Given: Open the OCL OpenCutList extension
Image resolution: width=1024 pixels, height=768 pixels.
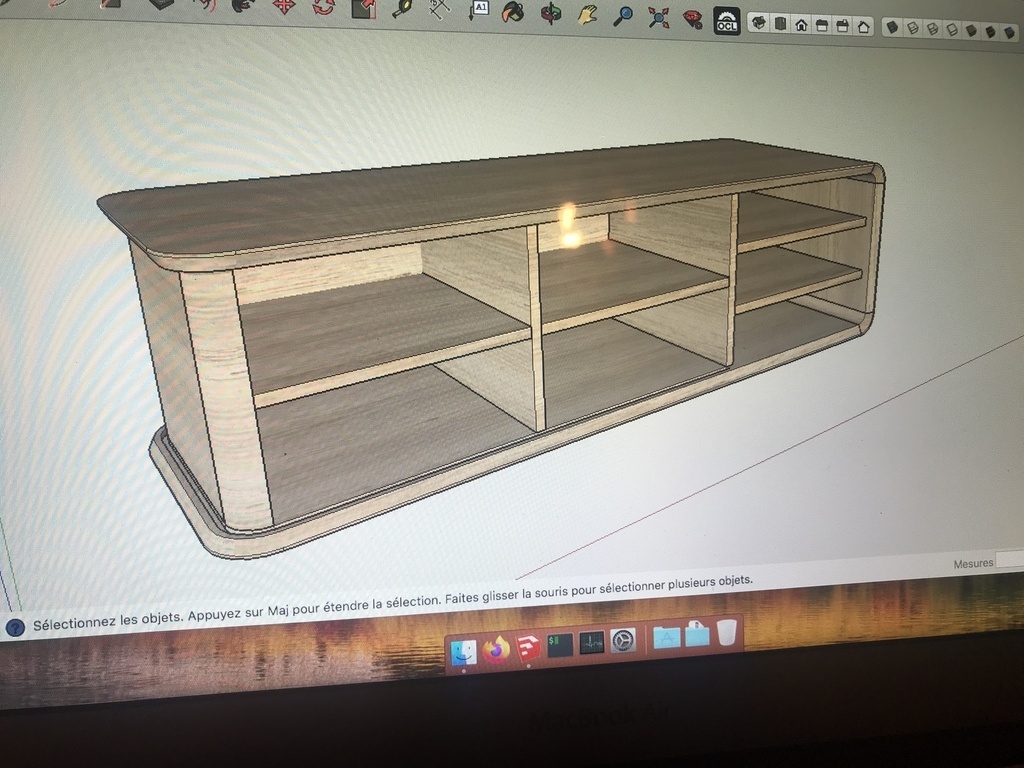Looking at the screenshot, I should click(x=726, y=22).
